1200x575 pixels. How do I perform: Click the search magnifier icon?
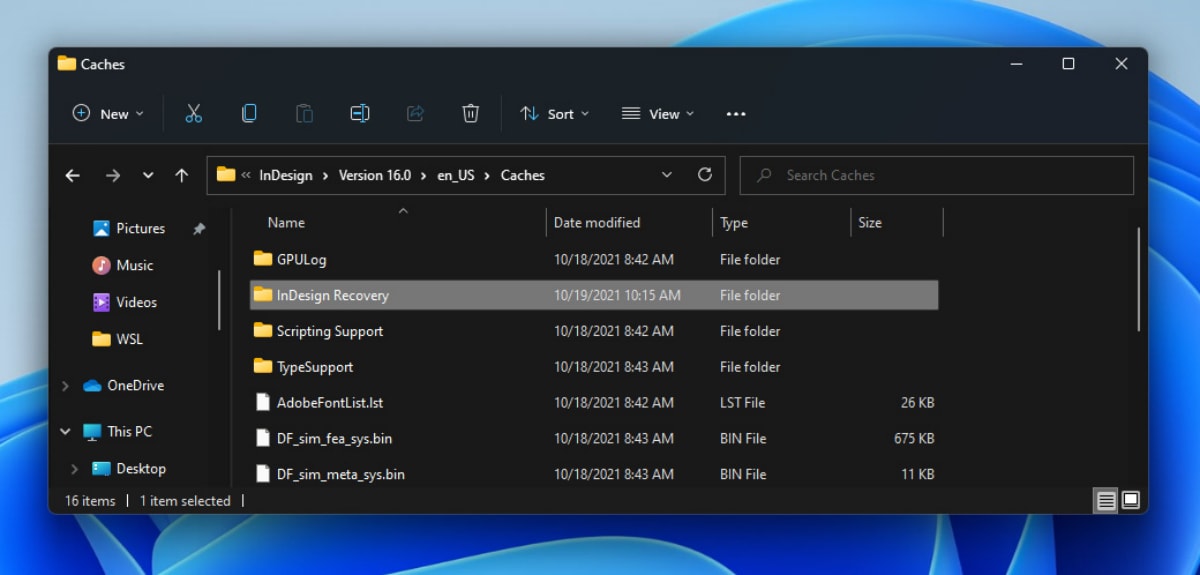click(x=765, y=175)
